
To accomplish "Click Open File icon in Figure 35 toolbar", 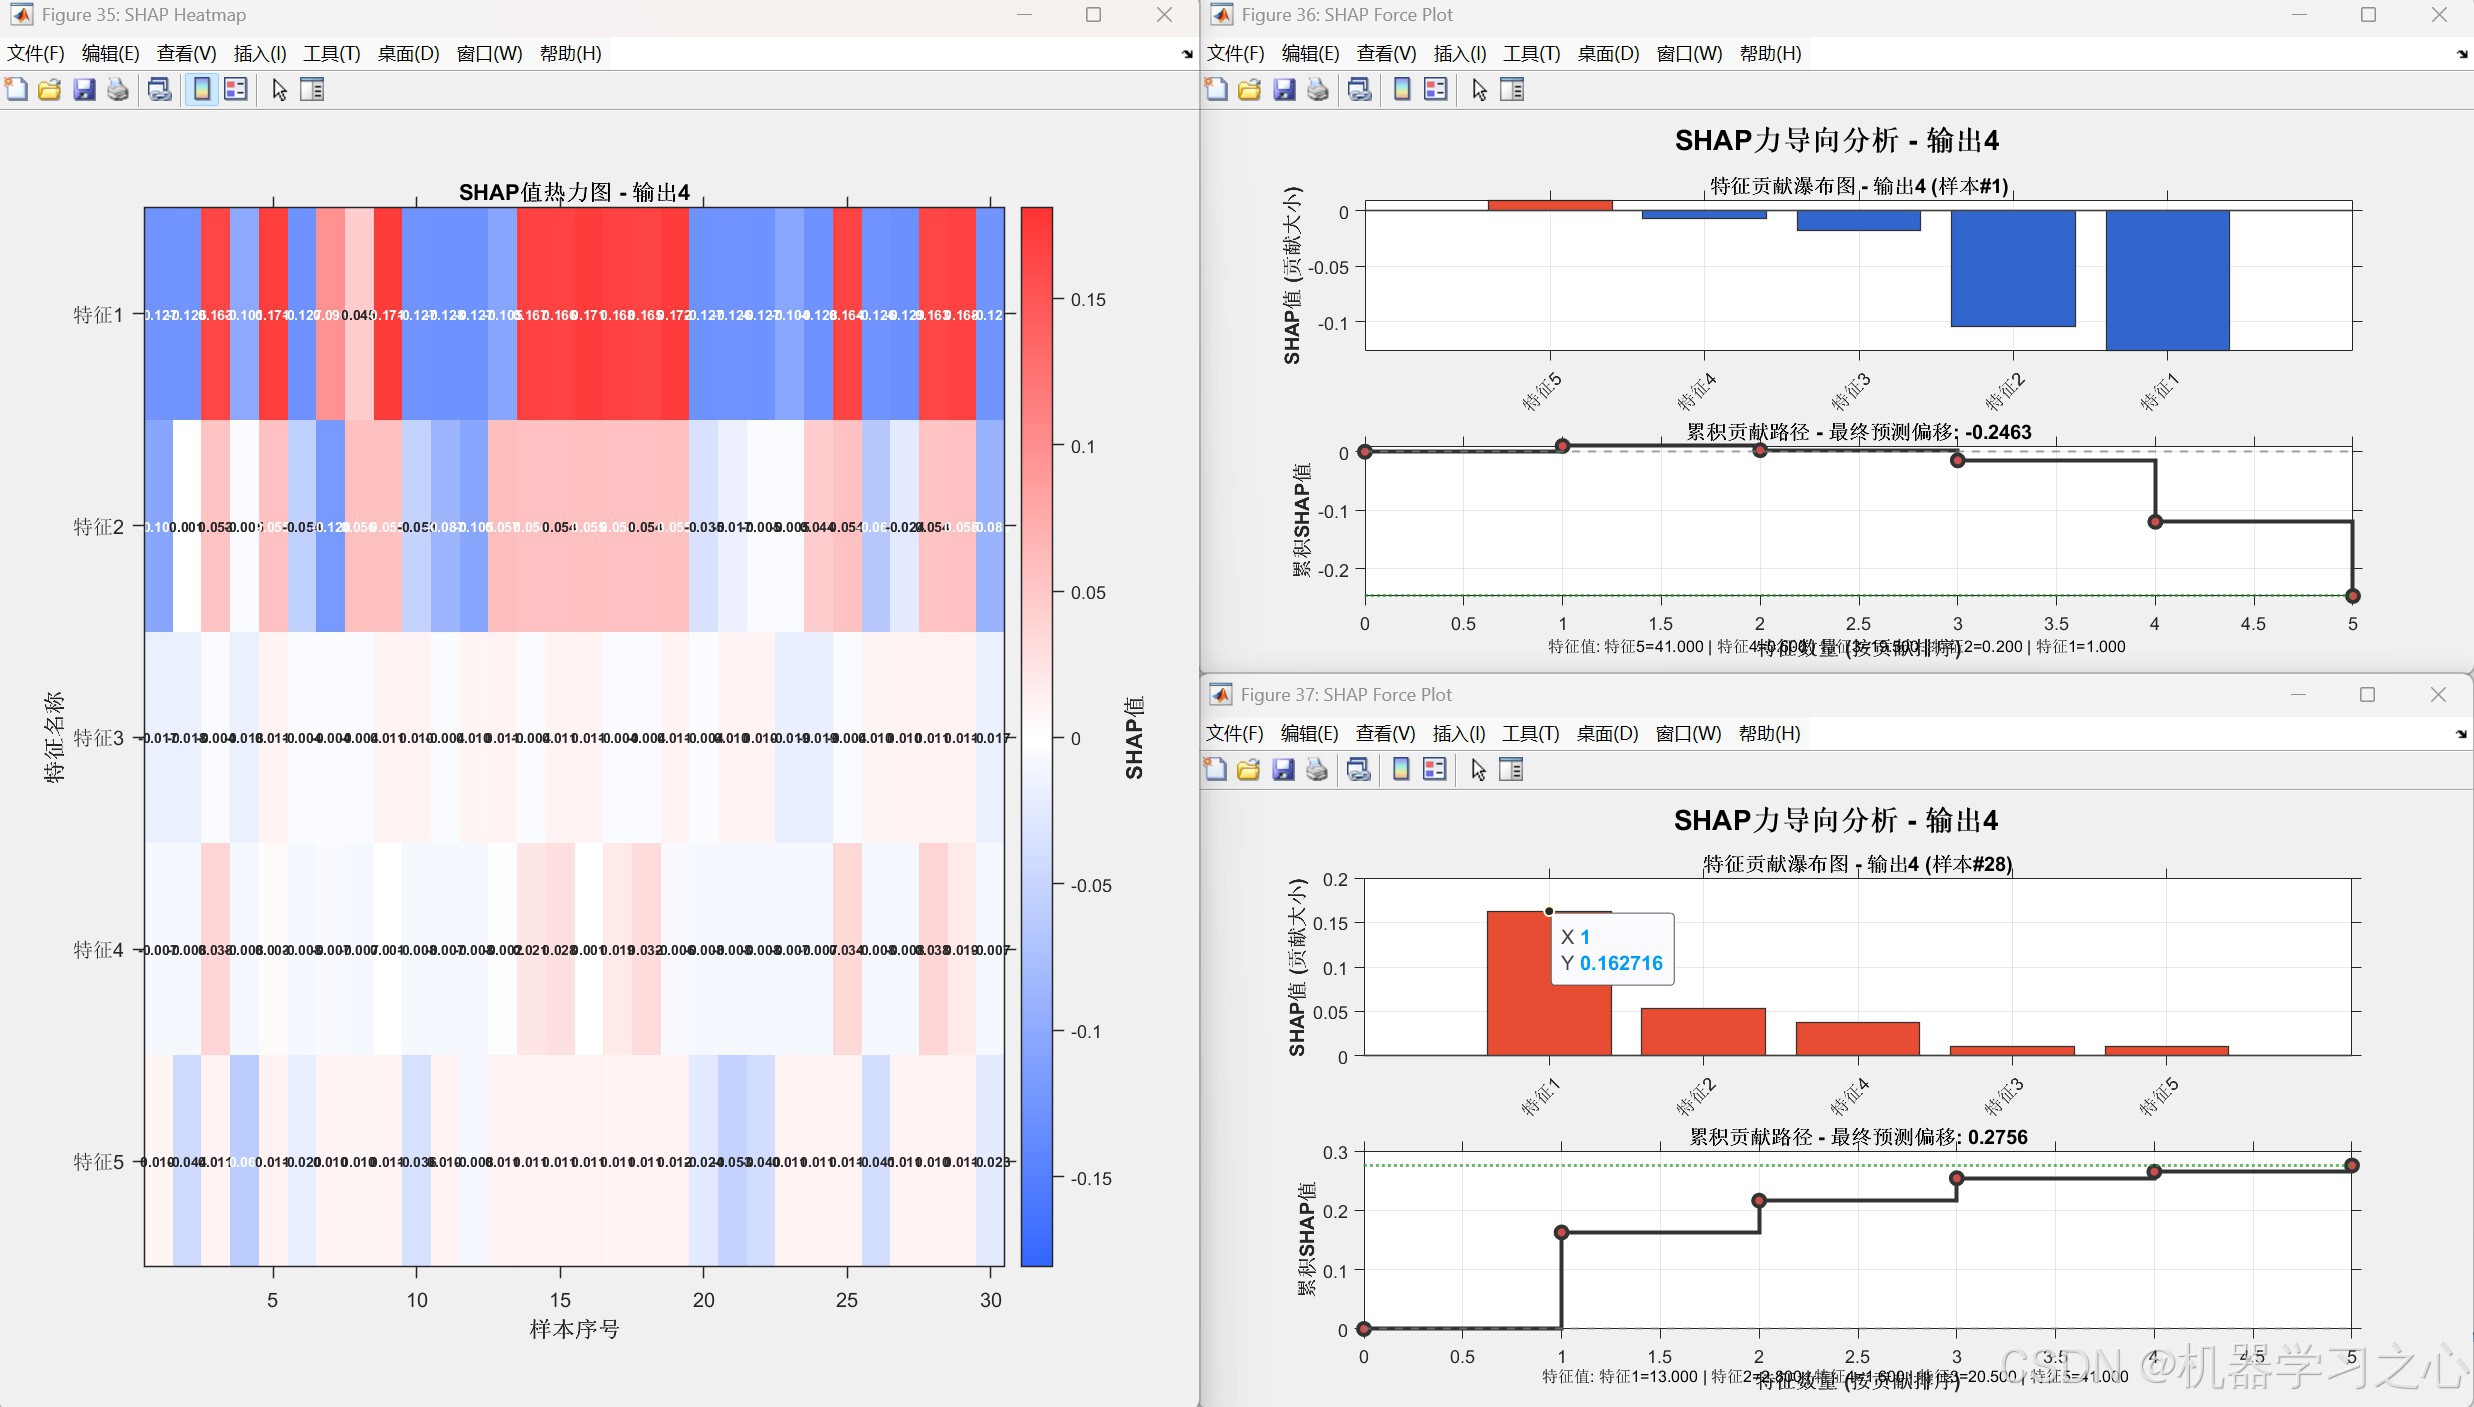I will pyautogui.click(x=49, y=90).
